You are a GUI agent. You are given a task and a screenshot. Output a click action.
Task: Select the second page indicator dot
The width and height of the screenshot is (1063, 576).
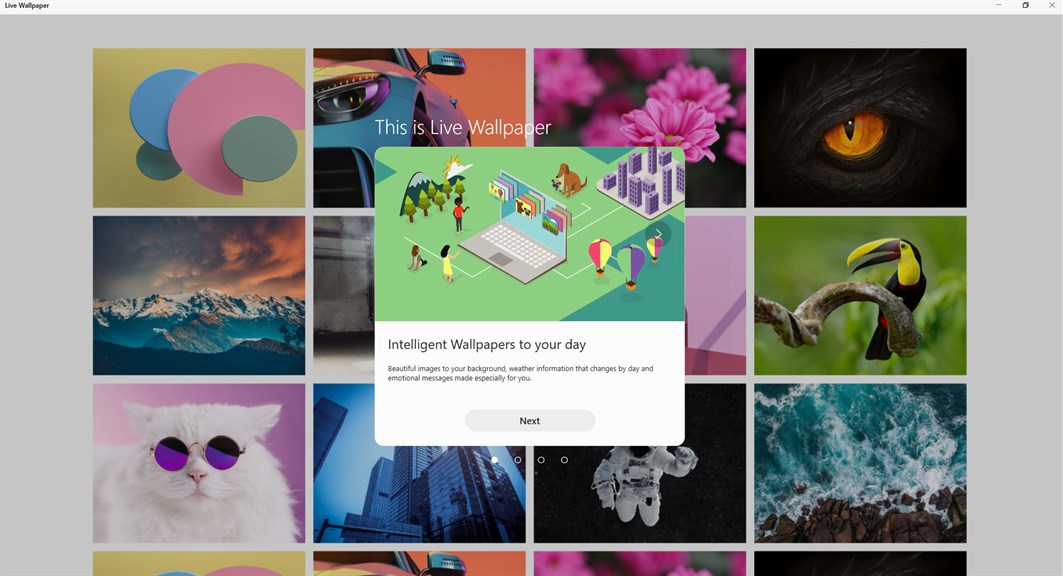pyautogui.click(x=518, y=460)
